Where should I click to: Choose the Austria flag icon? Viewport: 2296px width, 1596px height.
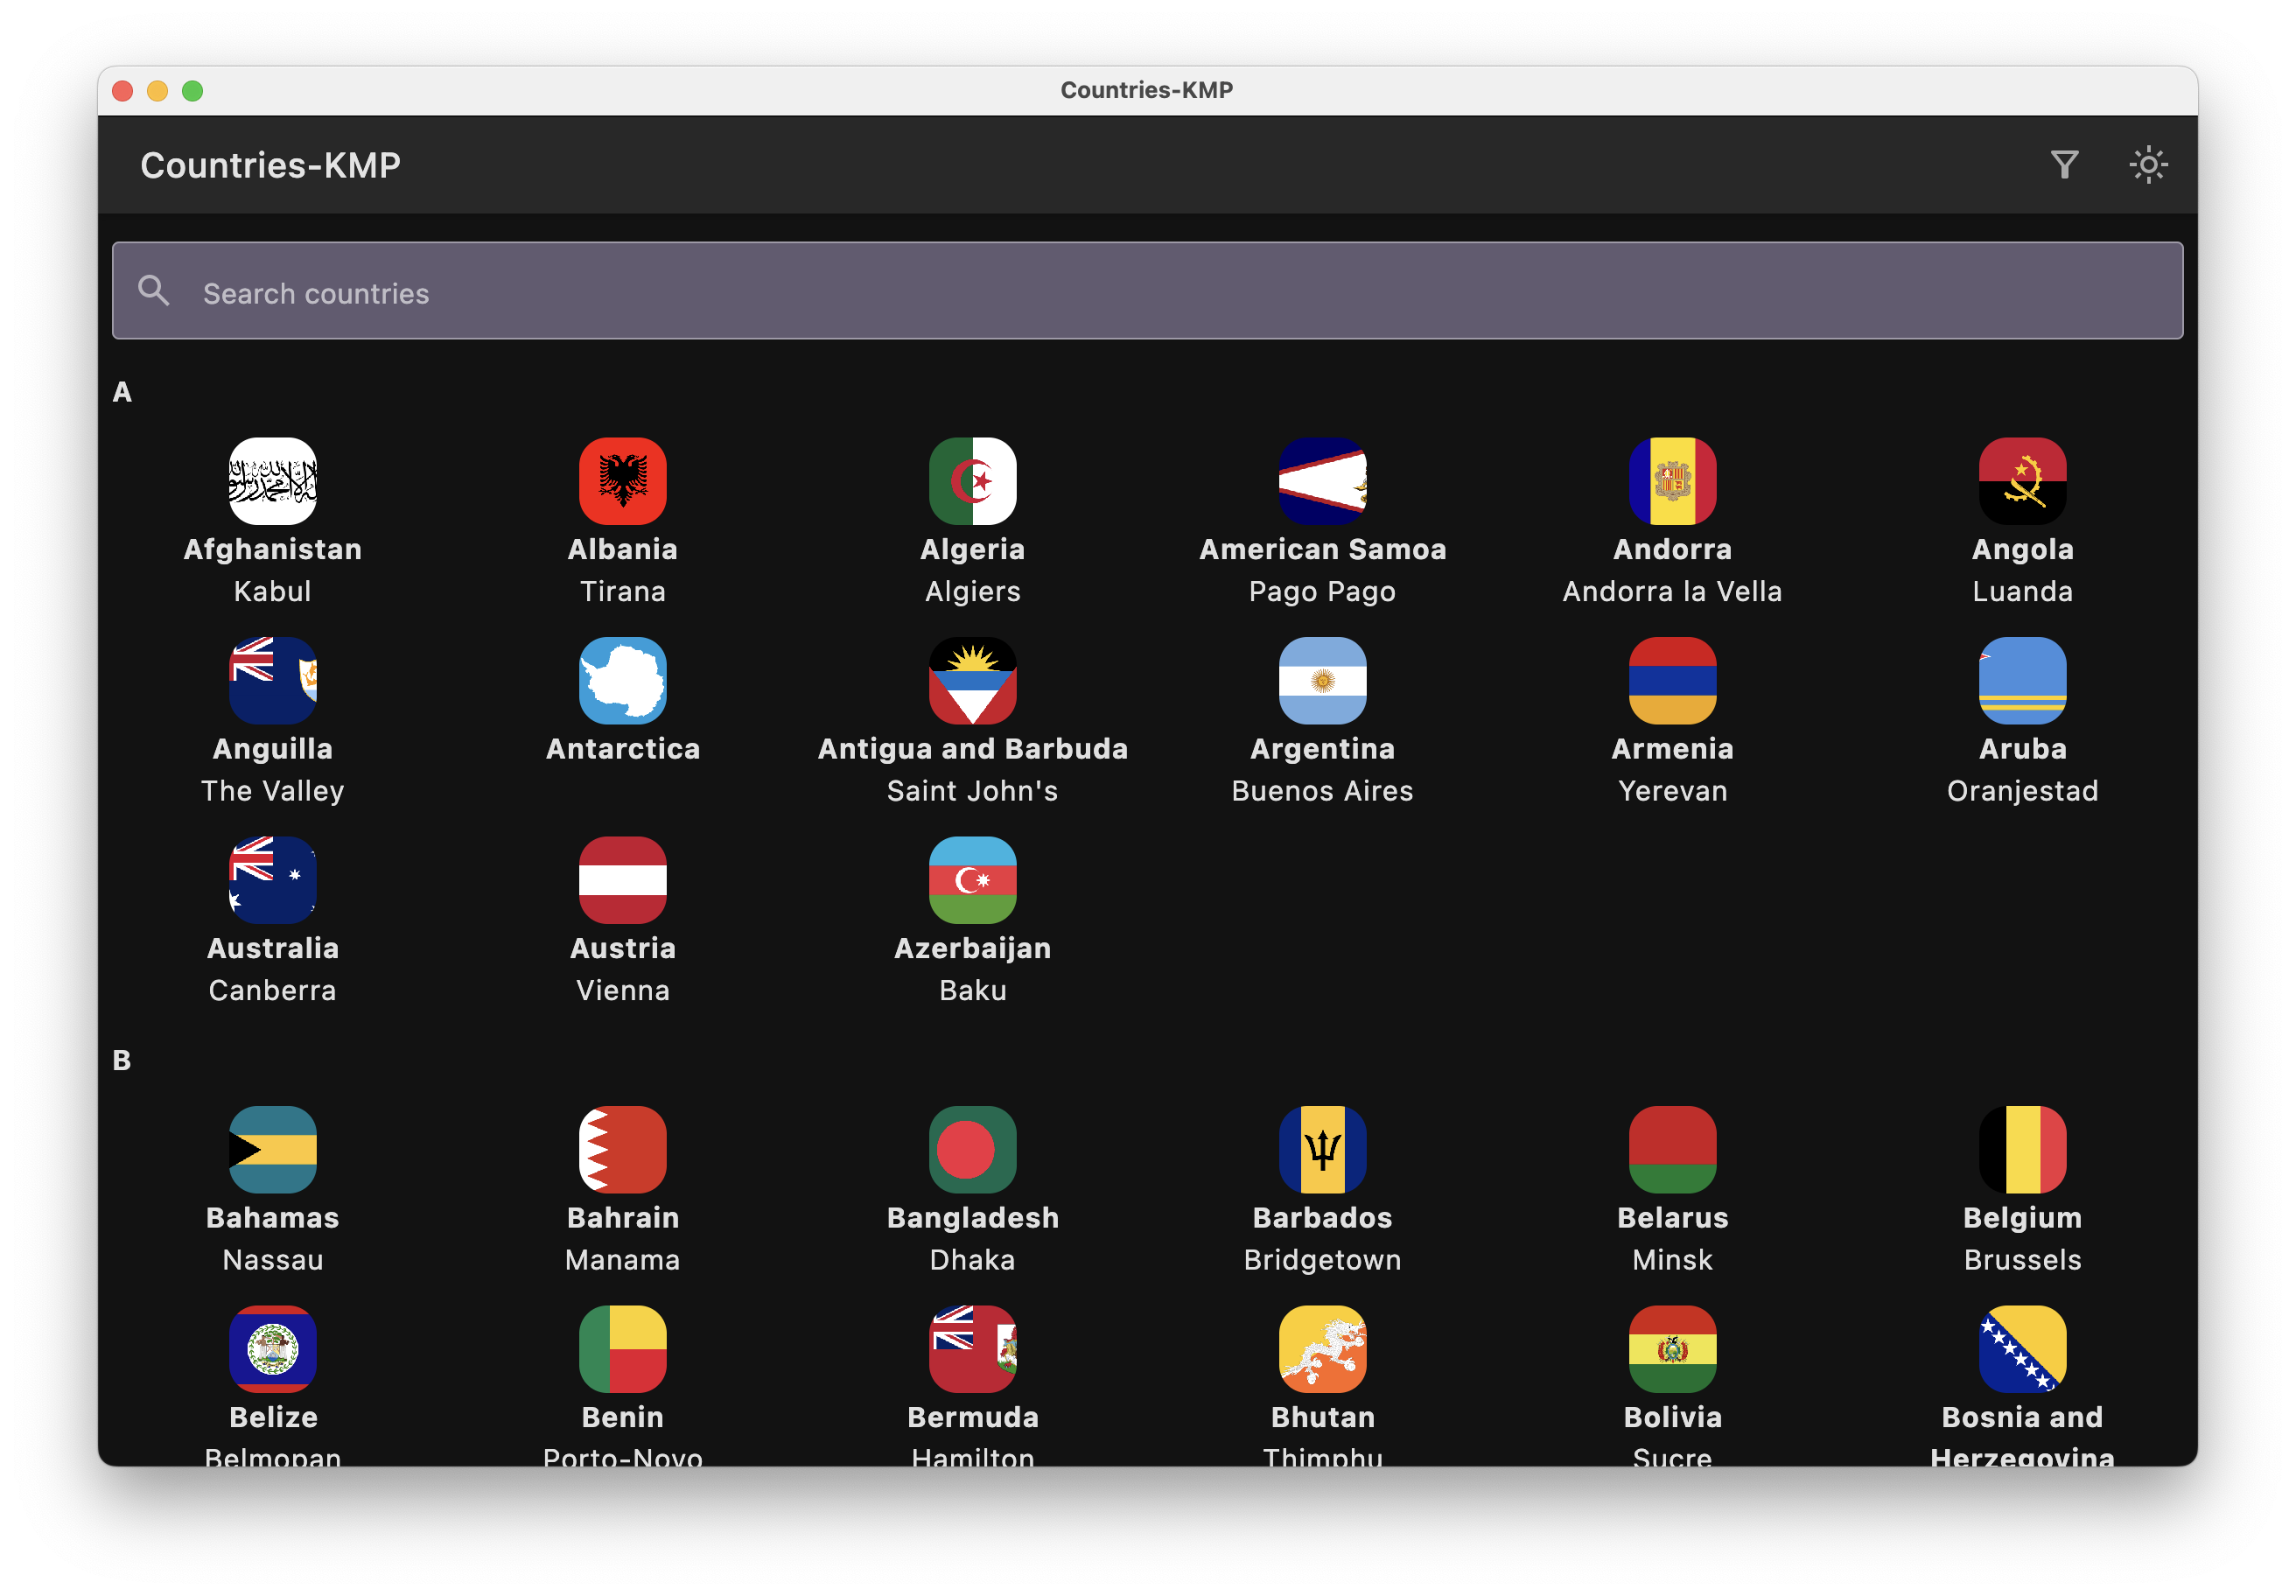click(623, 880)
